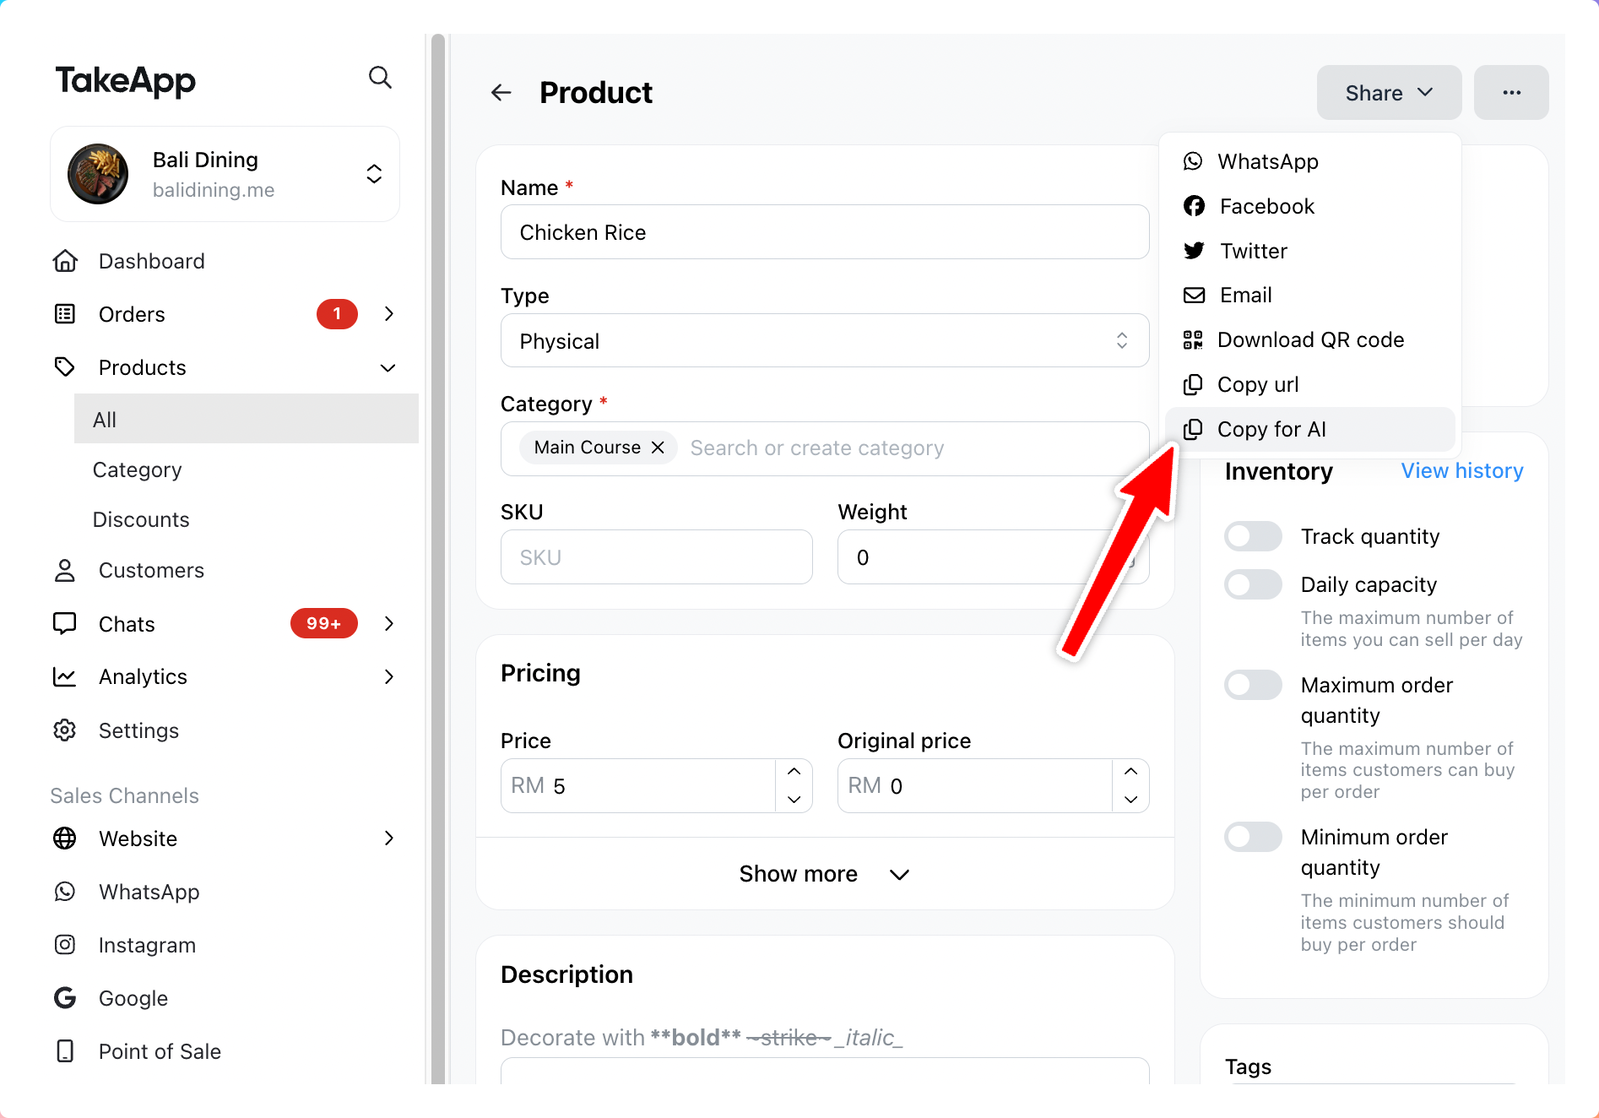Select Copy for AI menu entry
The height and width of the screenshot is (1118, 1599).
[x=1310, y=429]
